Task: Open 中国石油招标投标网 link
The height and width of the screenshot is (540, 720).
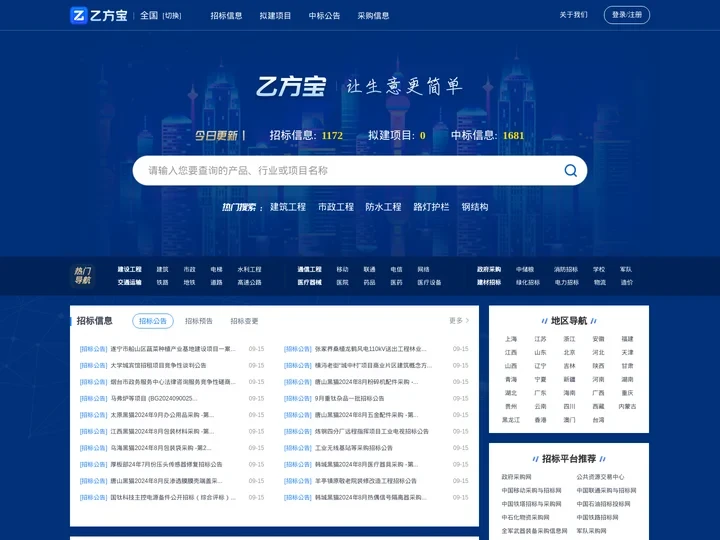Action: 603,504
